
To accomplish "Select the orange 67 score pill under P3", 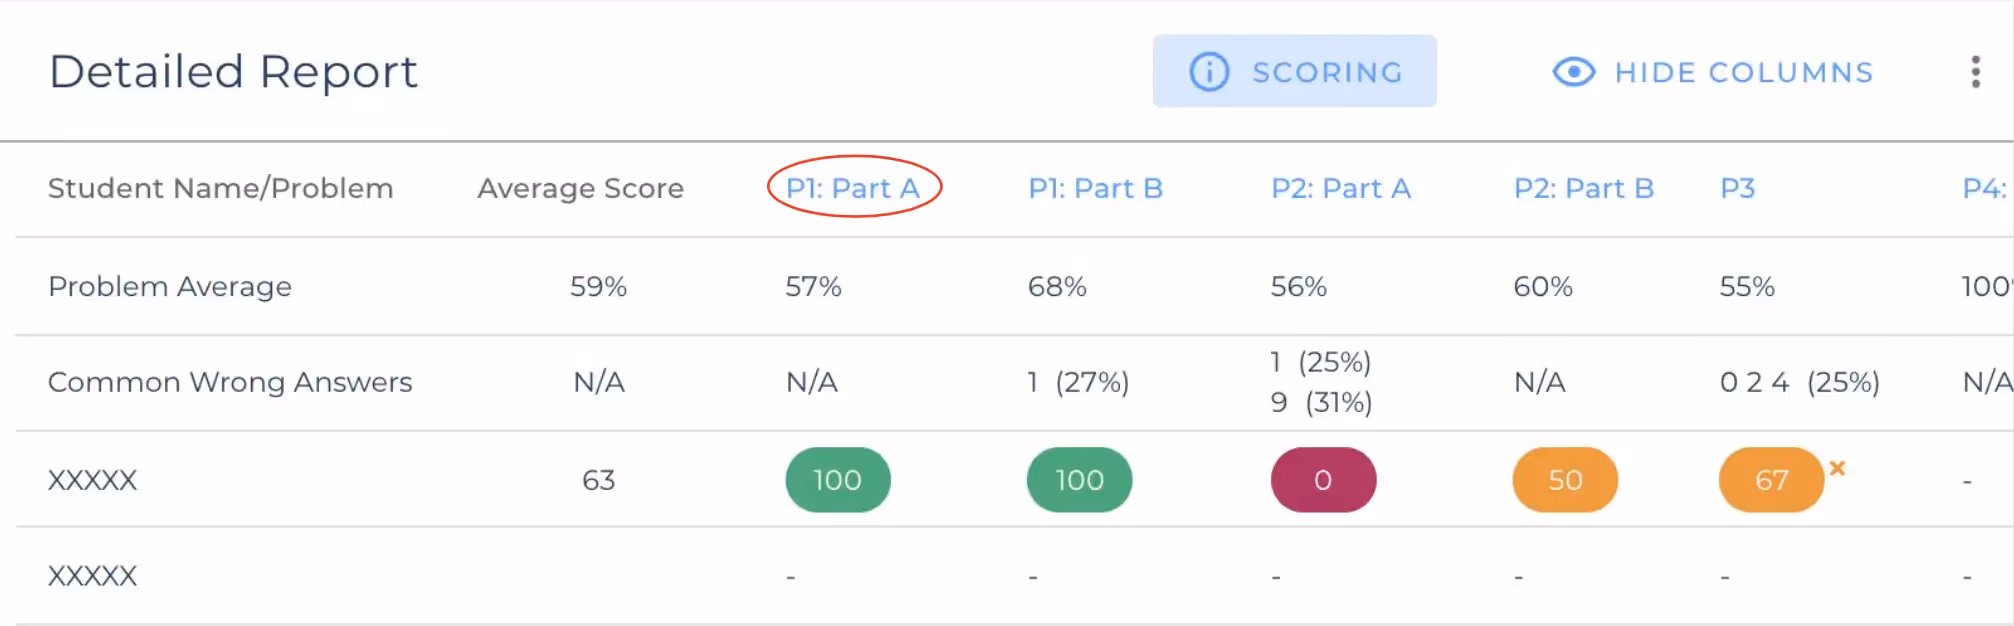I will tap(1772, 480).
